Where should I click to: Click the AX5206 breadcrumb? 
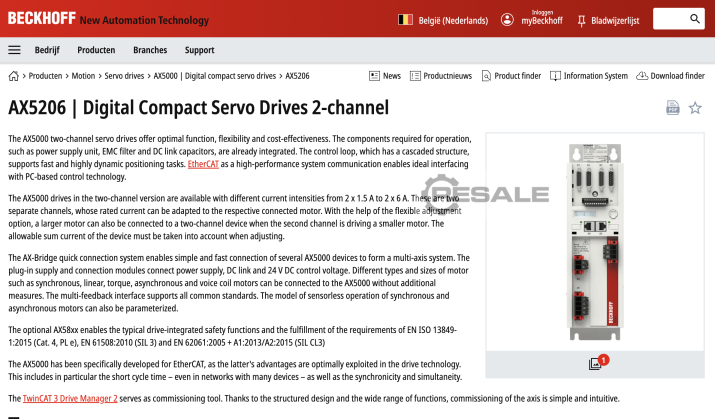point(297,76)
